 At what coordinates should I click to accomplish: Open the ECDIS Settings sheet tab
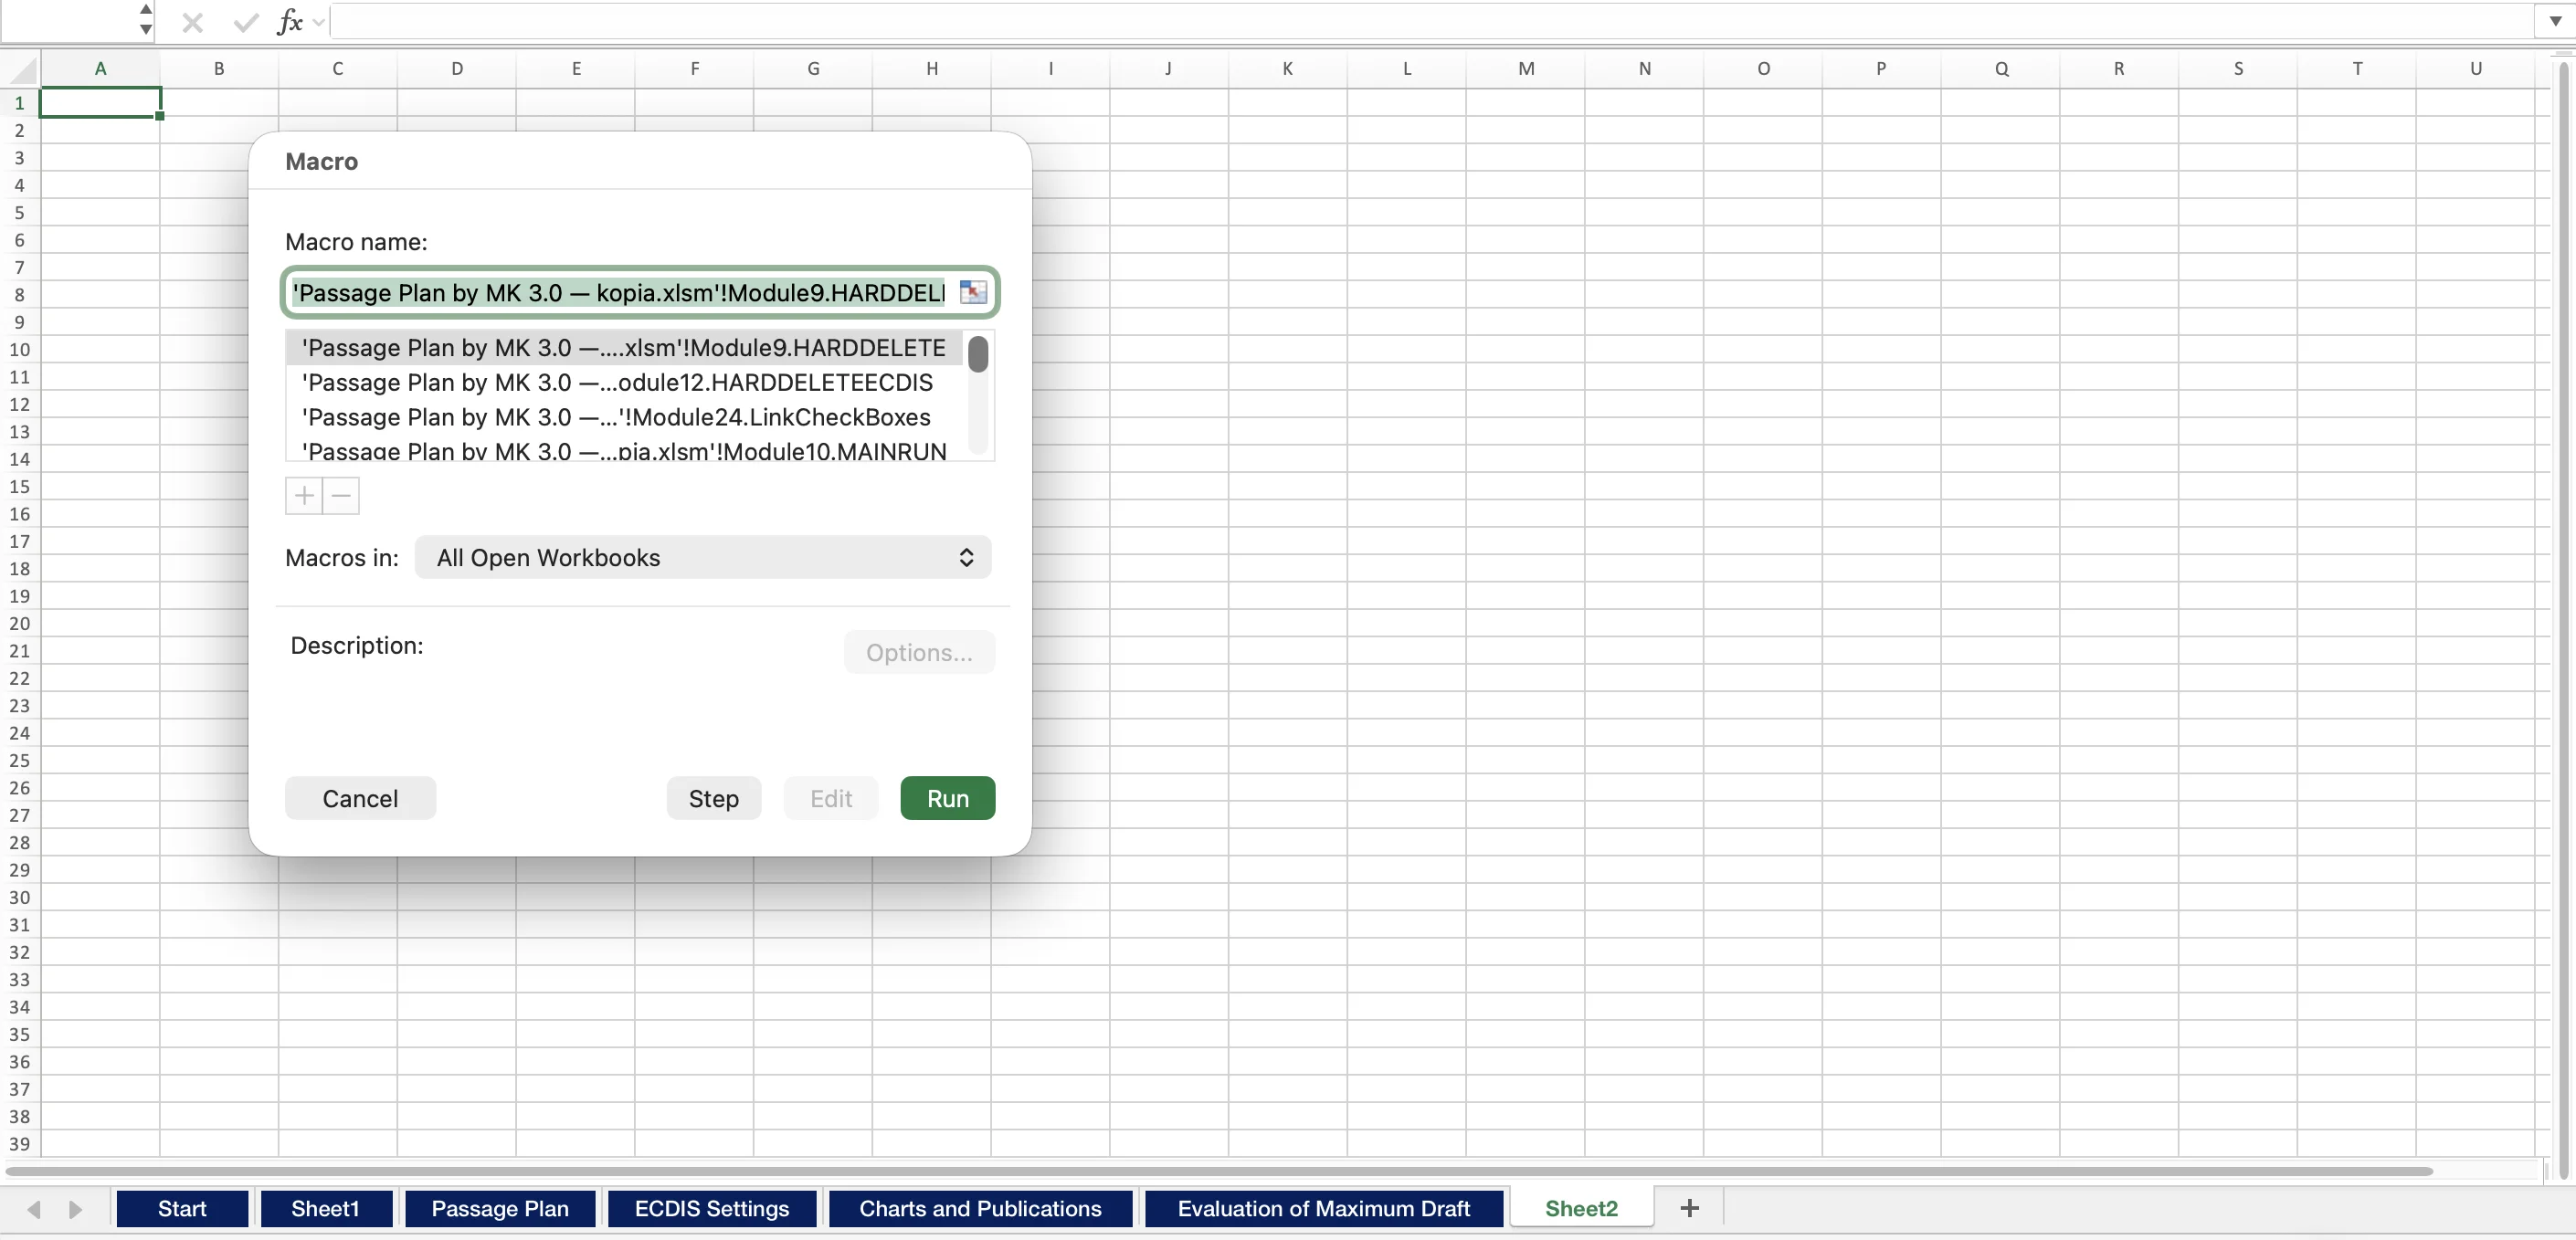[711, 1208]
